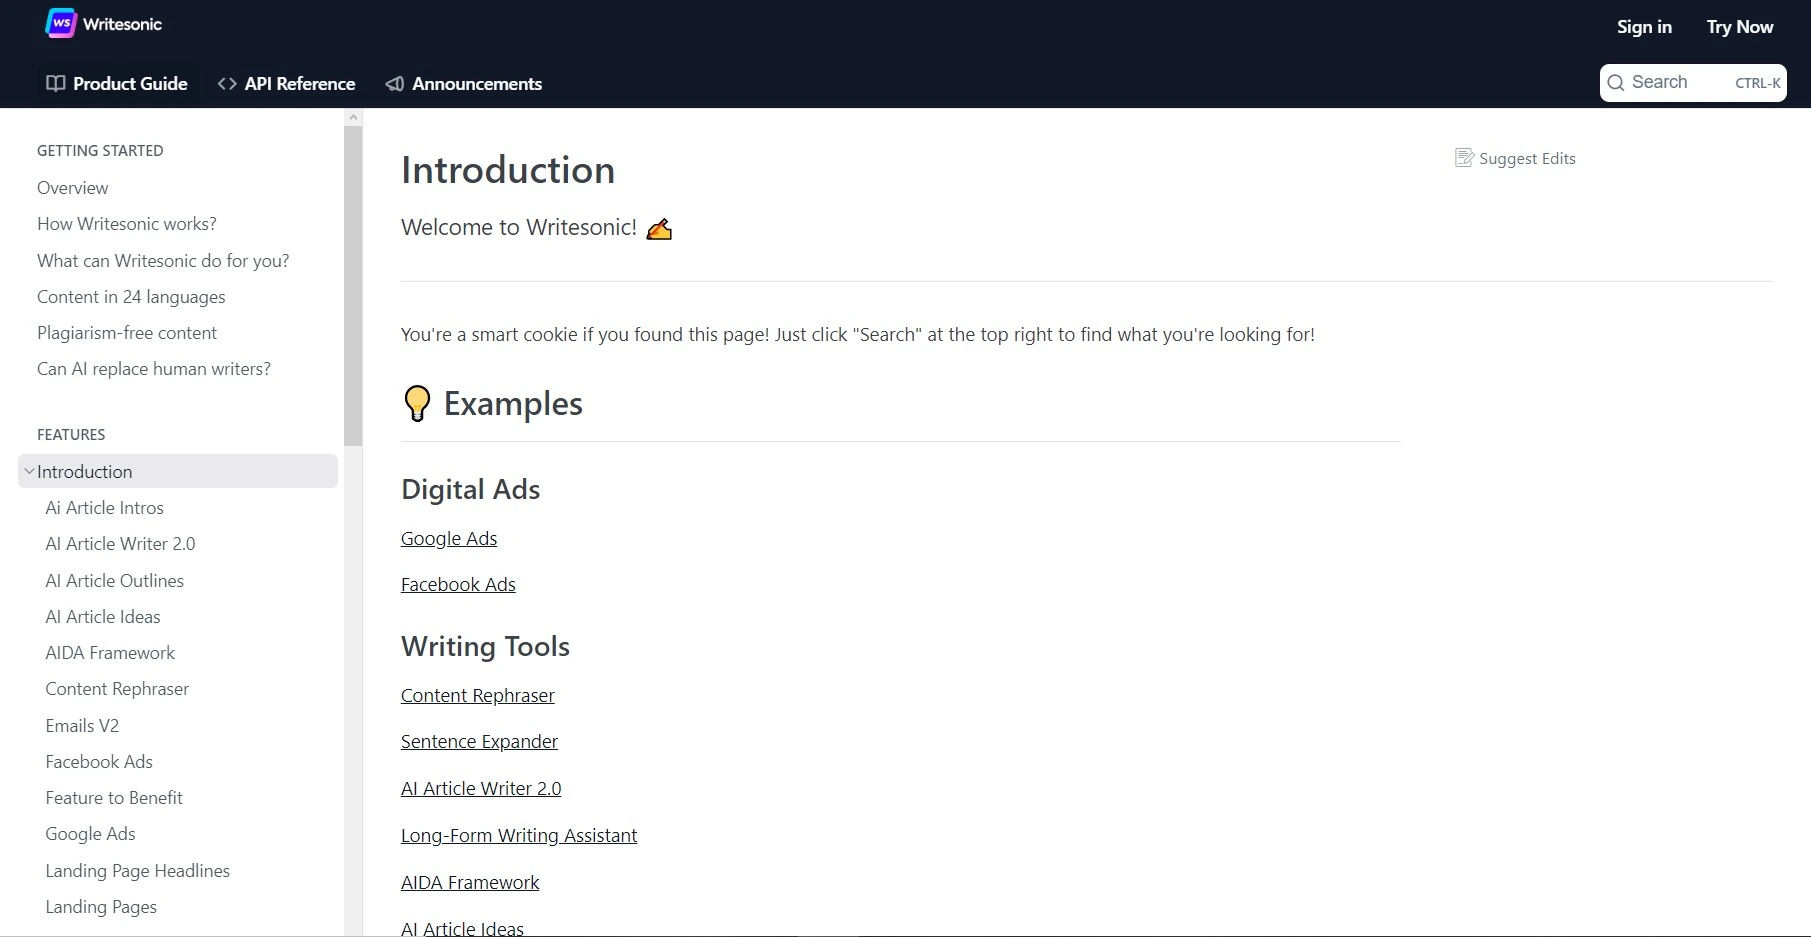Click the Suggest Edits link
This screenshot has width=1811, height=937.
point(1515,158)
